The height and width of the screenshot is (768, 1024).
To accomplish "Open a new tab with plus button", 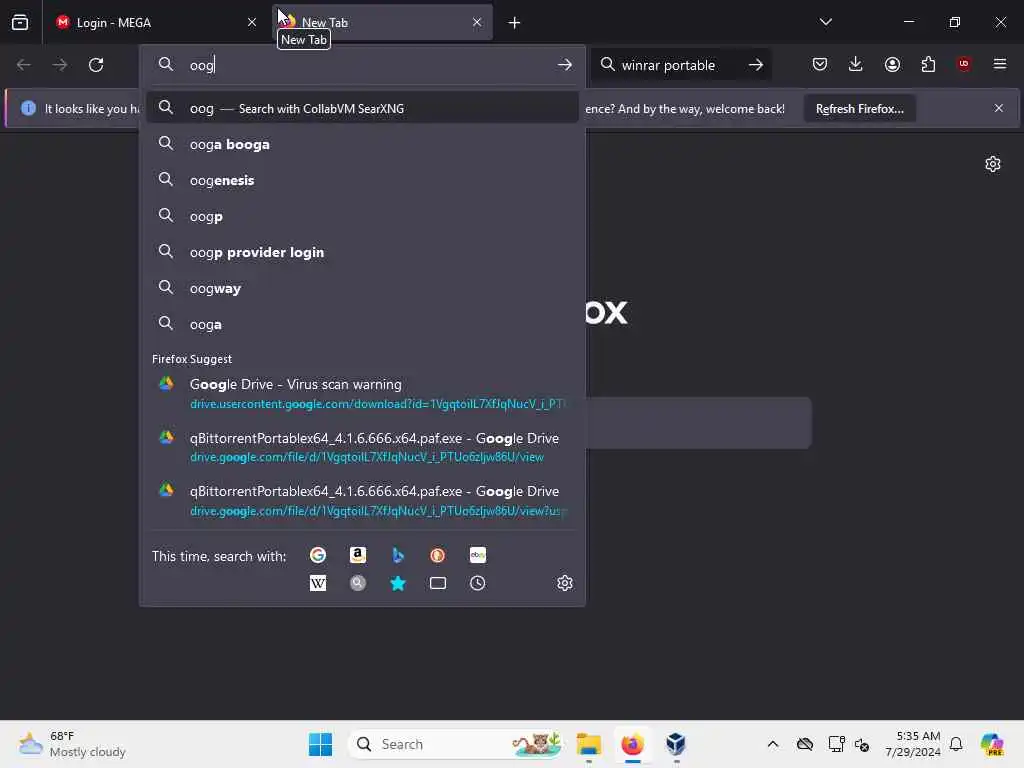I will tap(514, 23).
